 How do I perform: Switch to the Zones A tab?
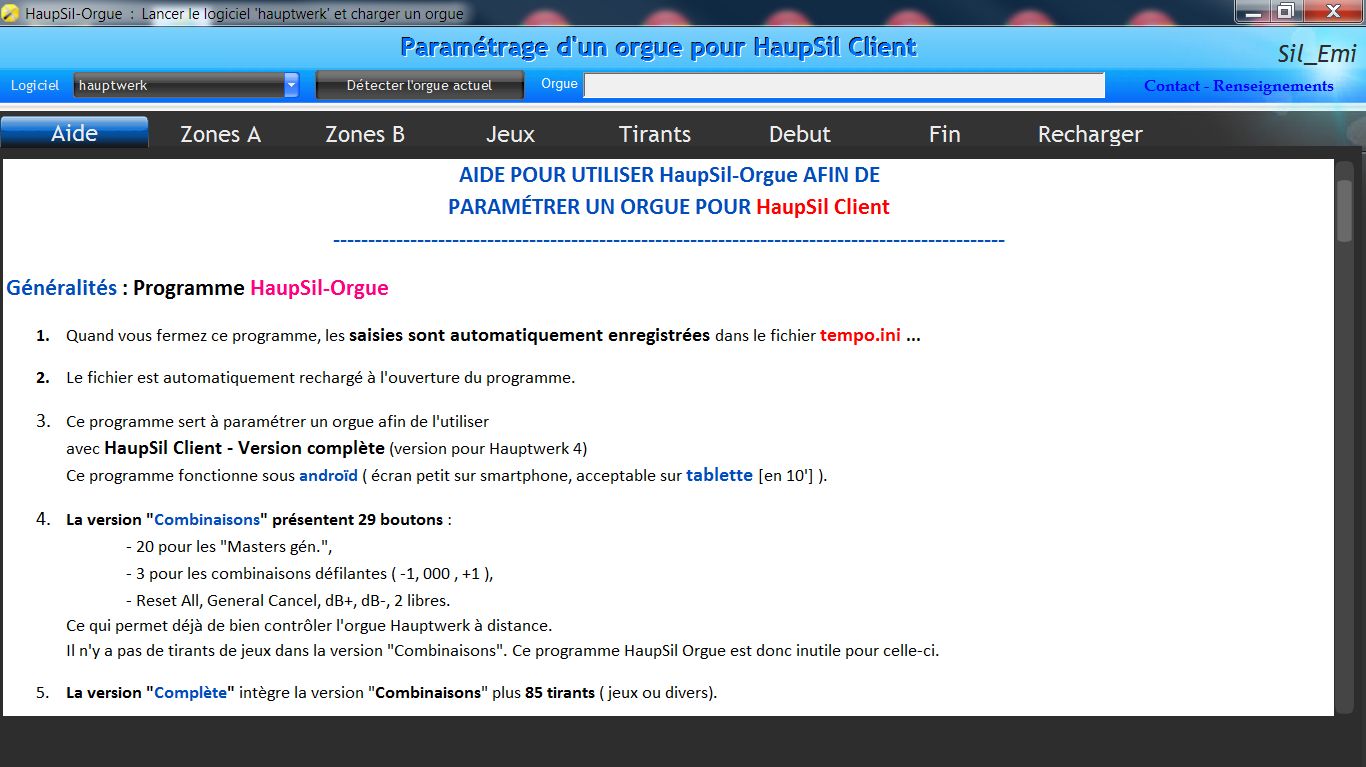[x=220, y=134]
